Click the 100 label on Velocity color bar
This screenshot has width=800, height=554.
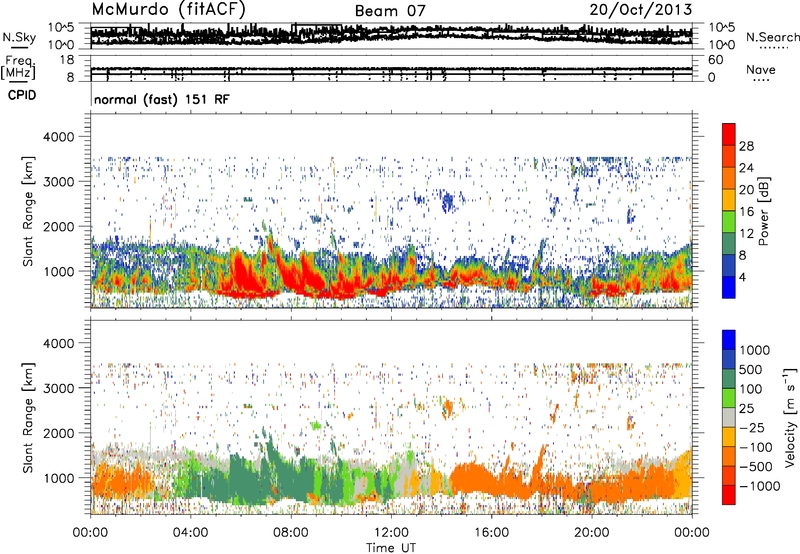point(751,389)
